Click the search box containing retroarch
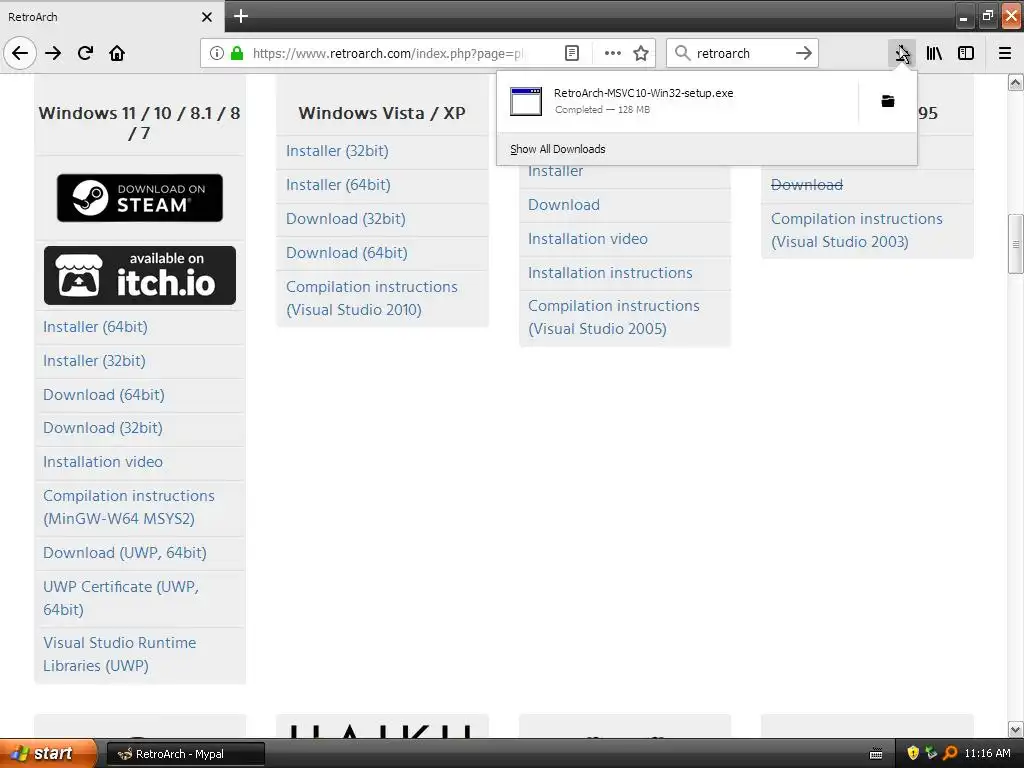 pos(741,53)
